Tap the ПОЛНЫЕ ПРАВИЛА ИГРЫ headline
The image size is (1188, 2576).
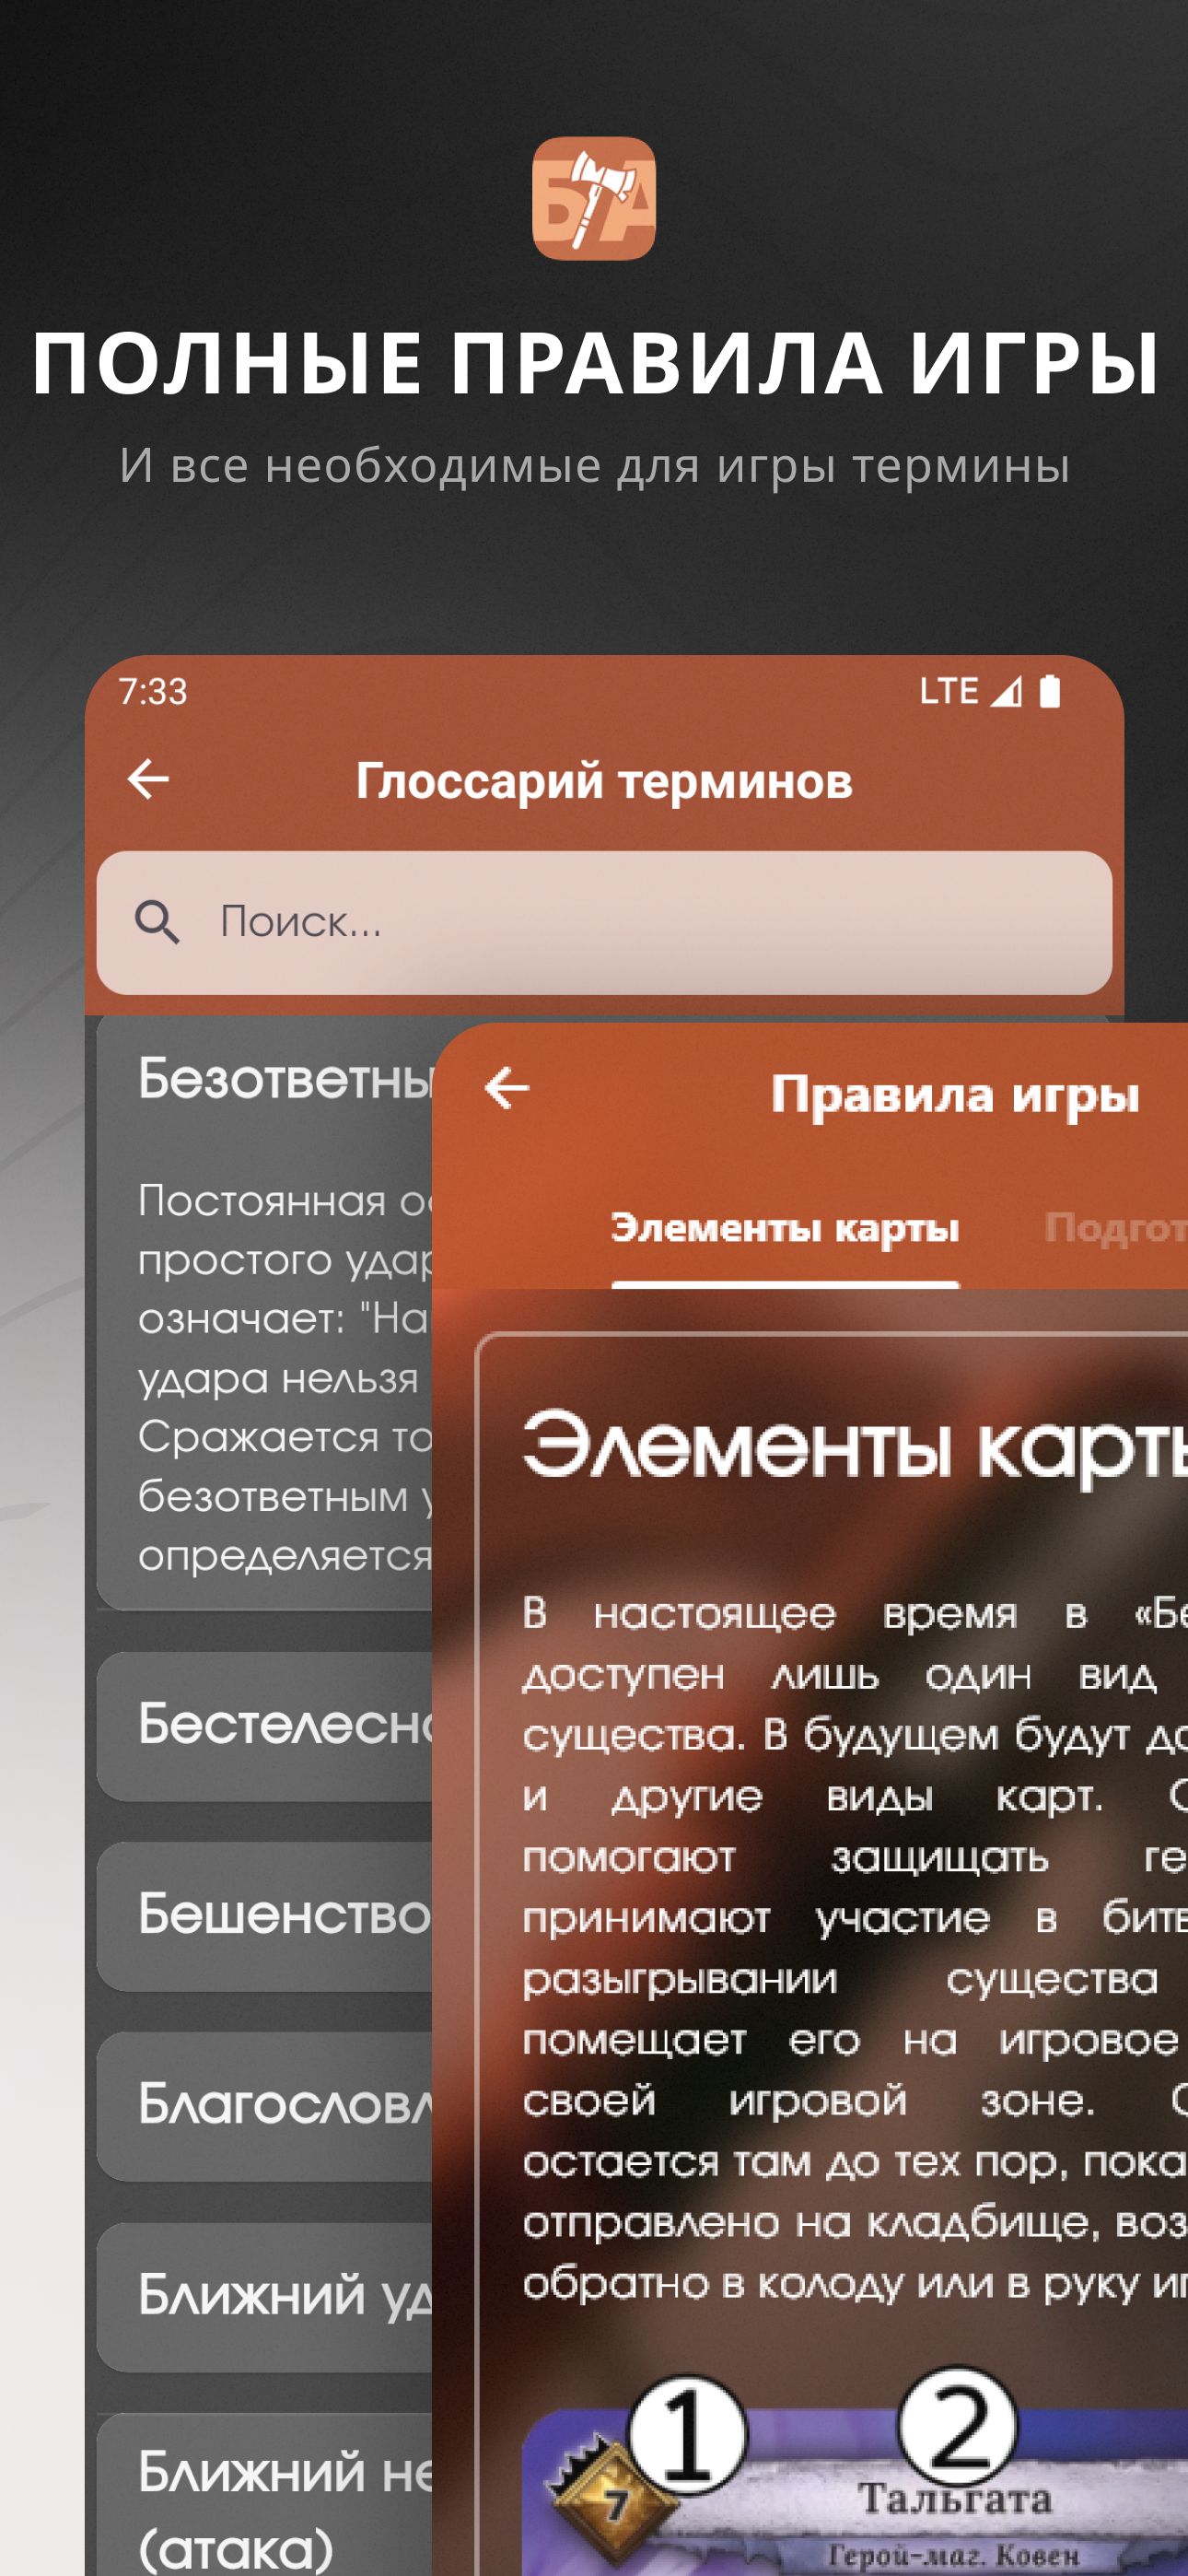[595, 362]
